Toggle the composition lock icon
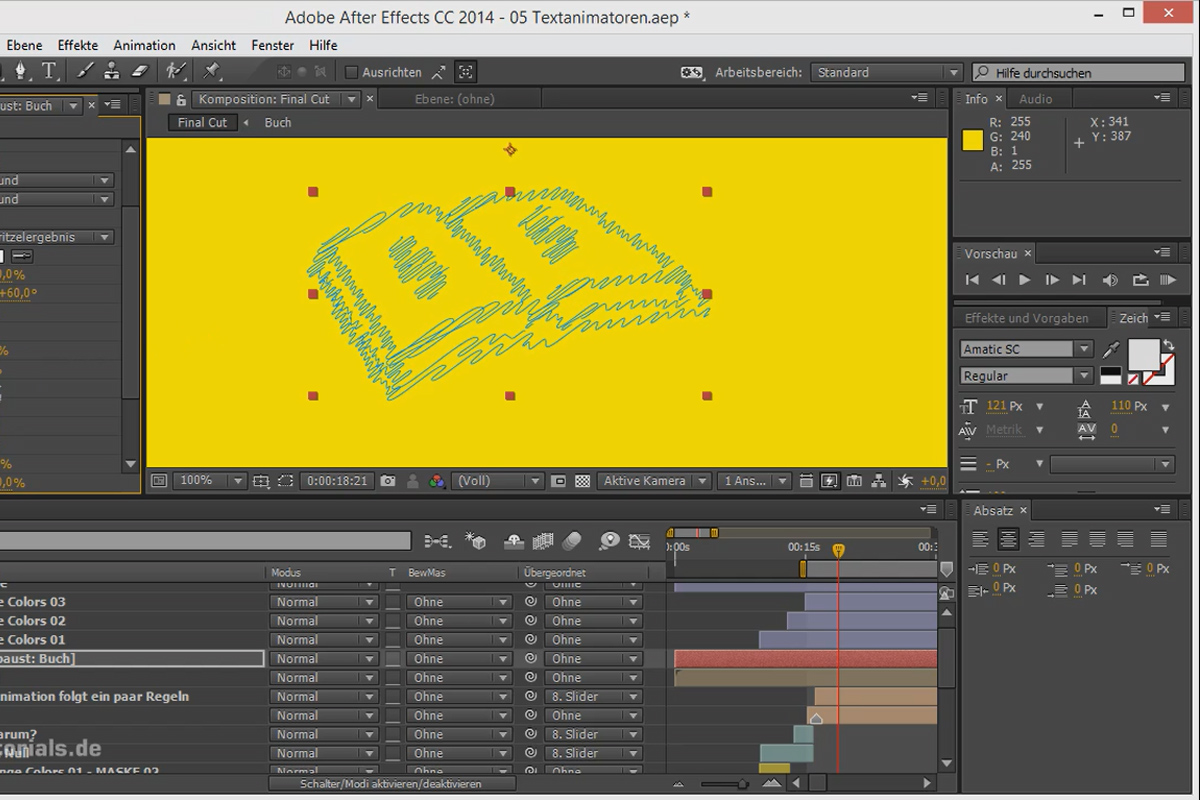 click(181, 99)
